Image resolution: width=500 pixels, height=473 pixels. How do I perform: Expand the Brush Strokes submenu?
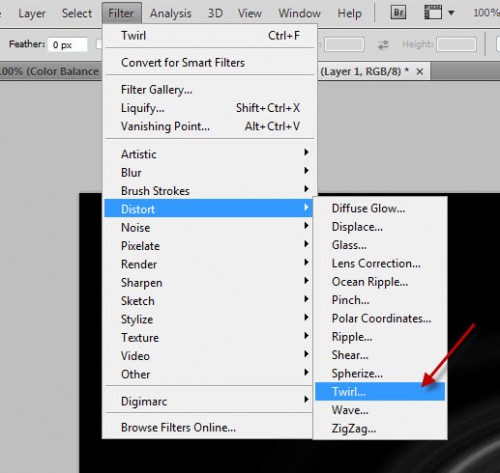pyautogui.click(x=209, y=191)
